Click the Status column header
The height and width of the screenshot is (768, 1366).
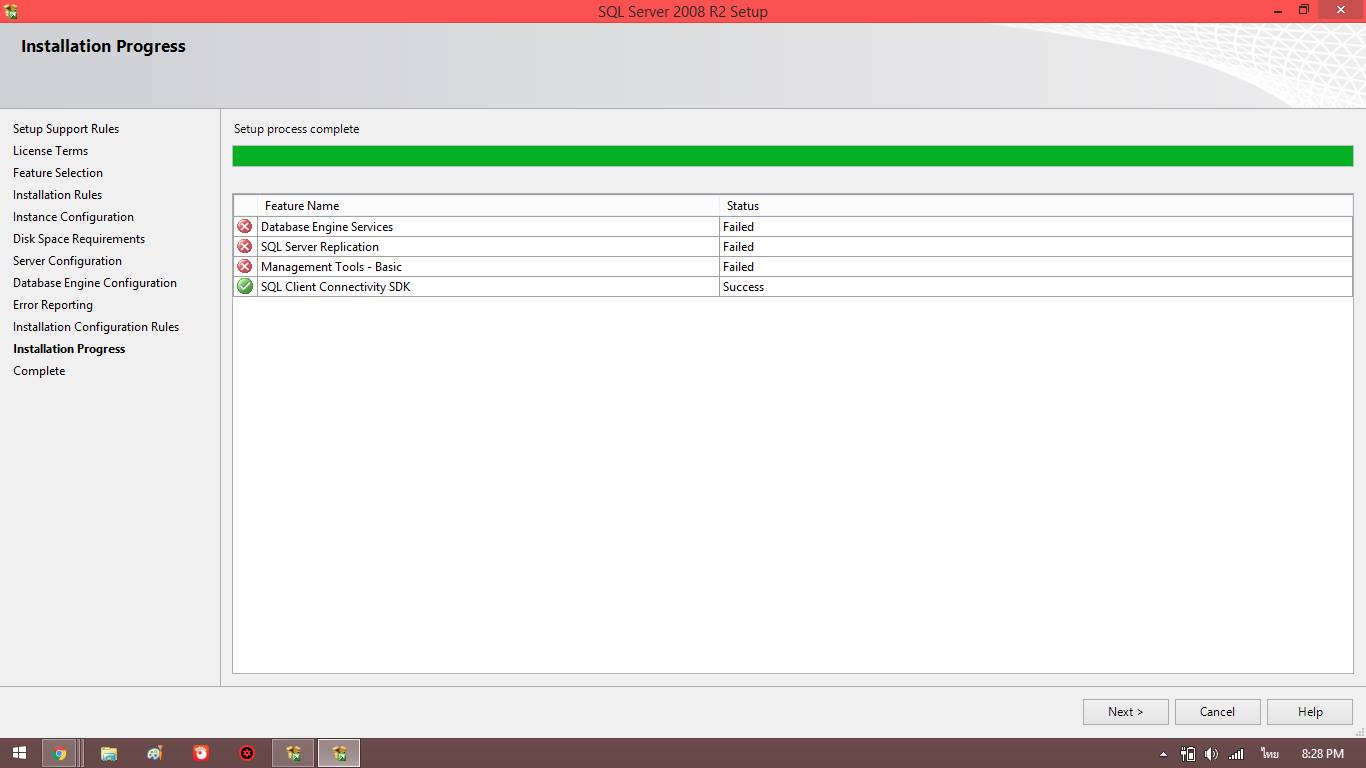point(1036,206)
